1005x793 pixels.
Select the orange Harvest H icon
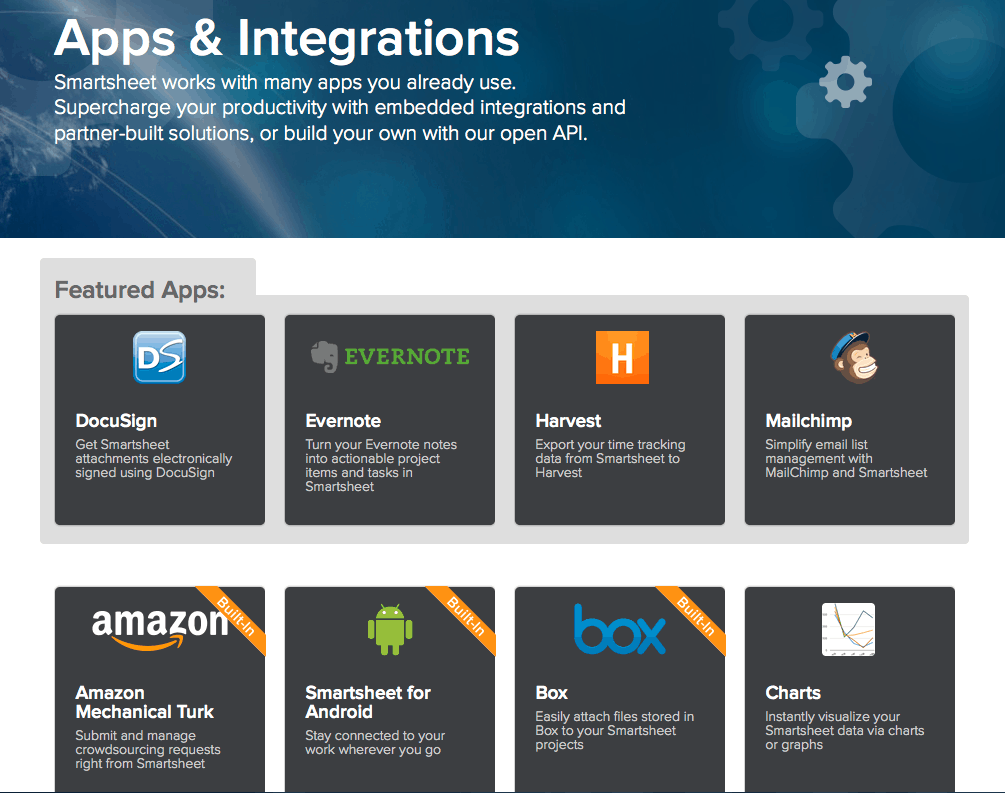622,357
